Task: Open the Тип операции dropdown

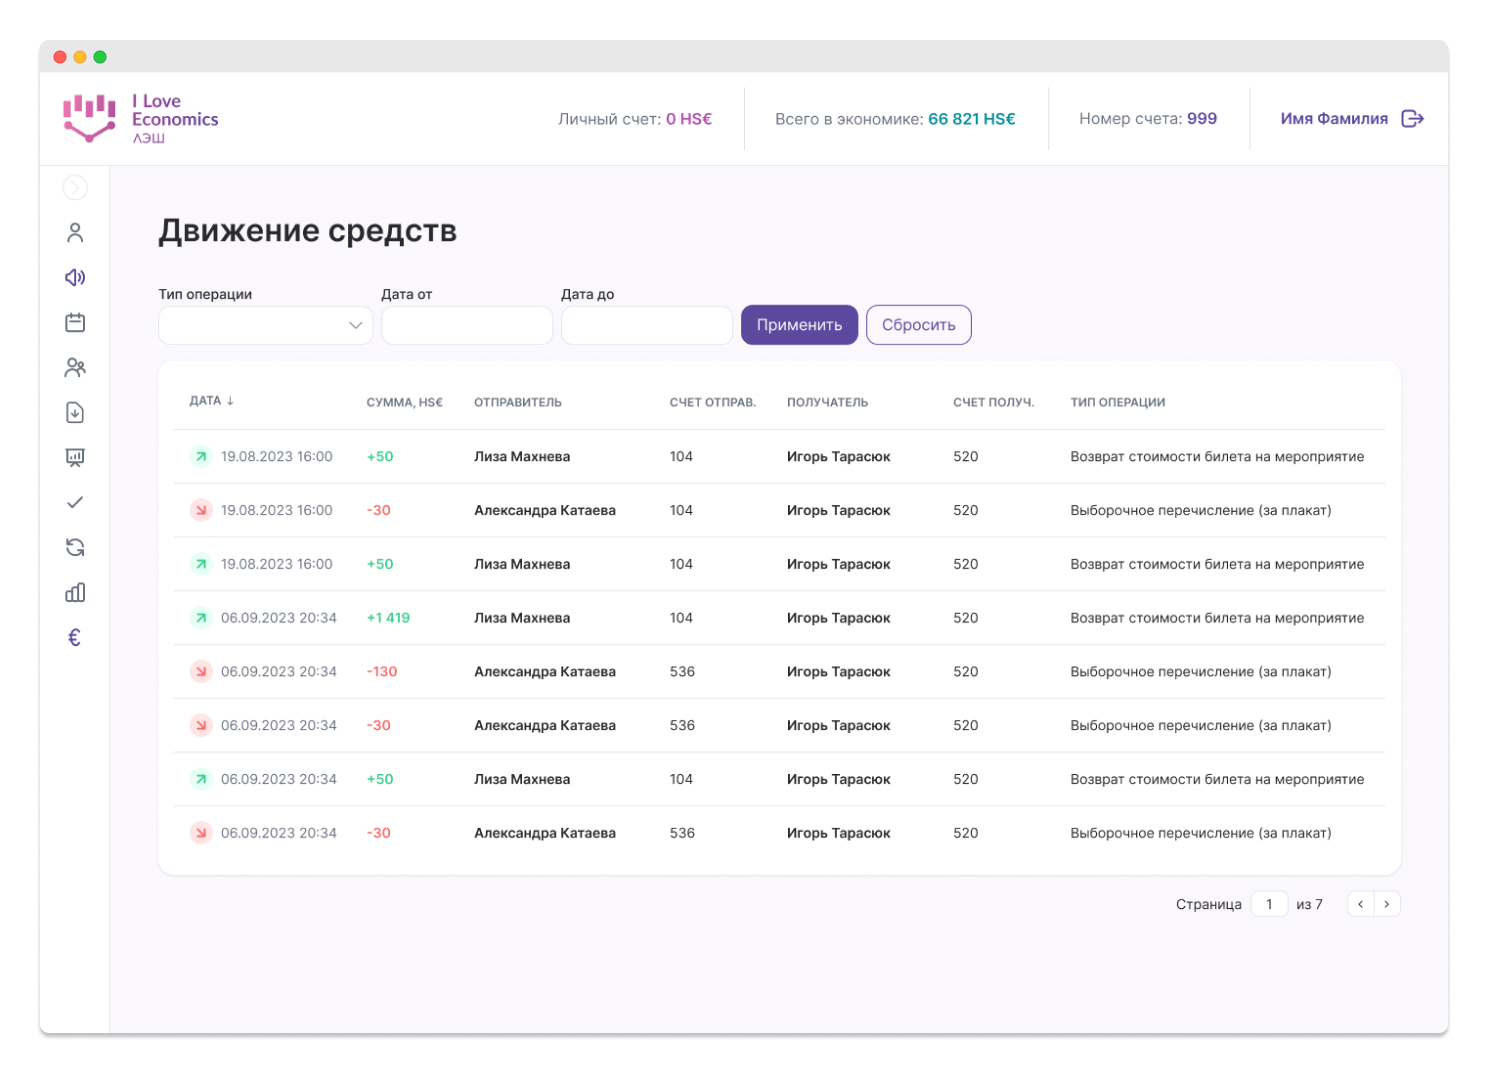Action: pos(265,325)
